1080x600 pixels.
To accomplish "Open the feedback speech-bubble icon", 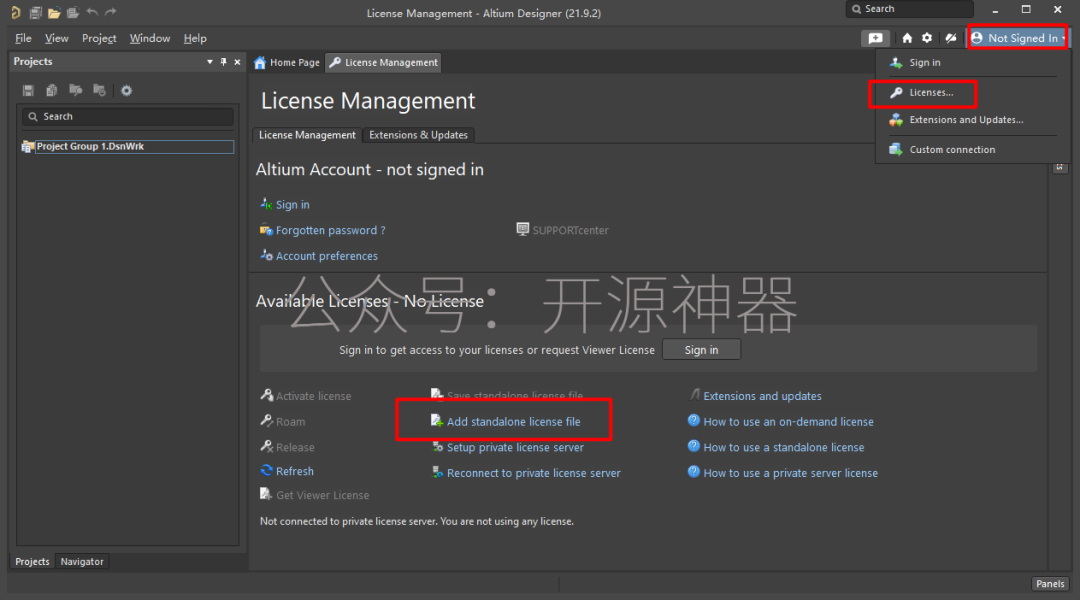I will (x=875, y=39).
